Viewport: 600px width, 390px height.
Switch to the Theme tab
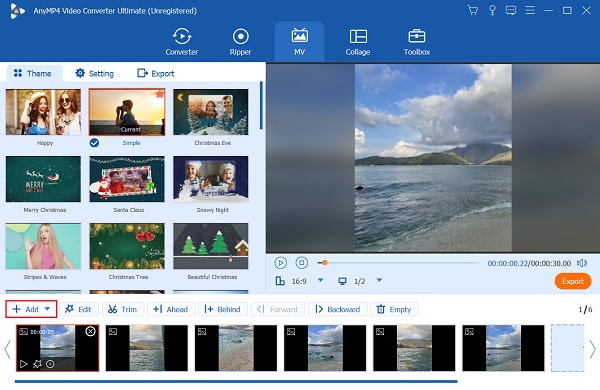(33, 73)
